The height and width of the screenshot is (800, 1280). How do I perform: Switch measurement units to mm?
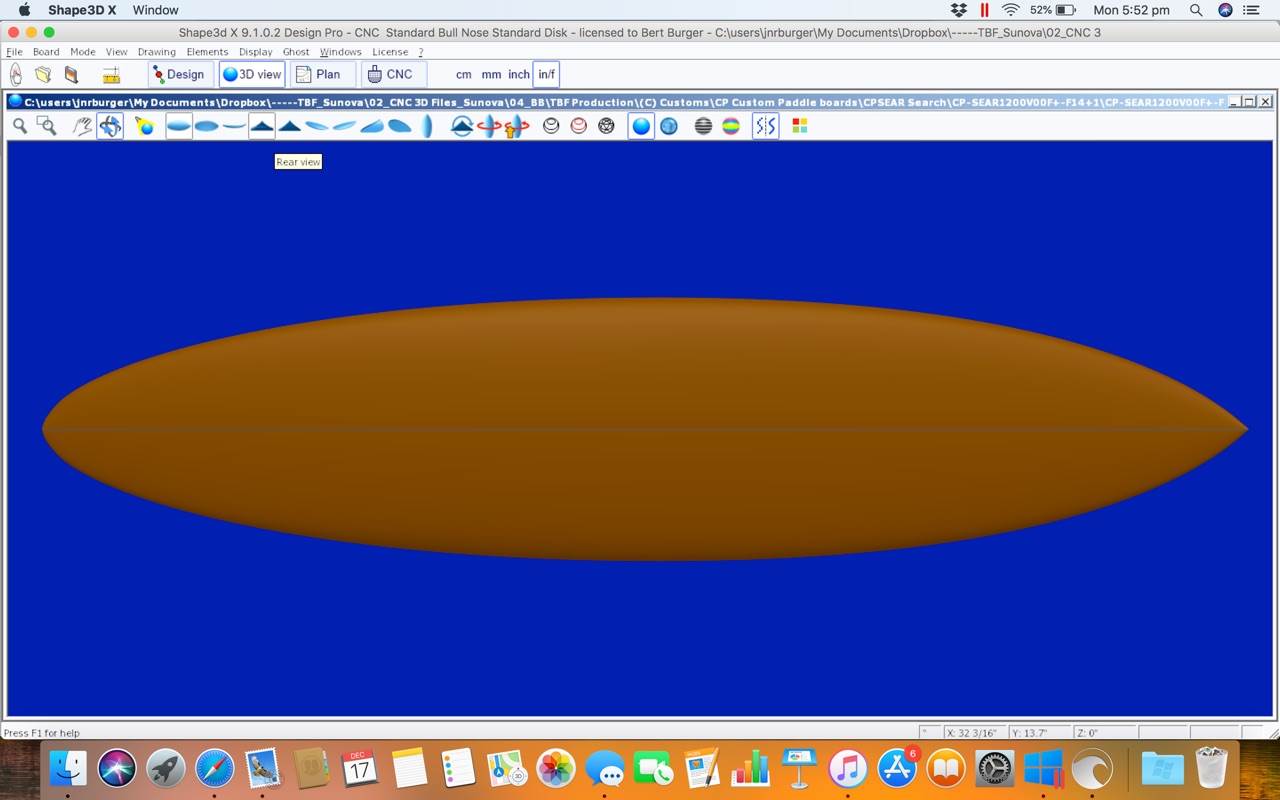[490, 74]
